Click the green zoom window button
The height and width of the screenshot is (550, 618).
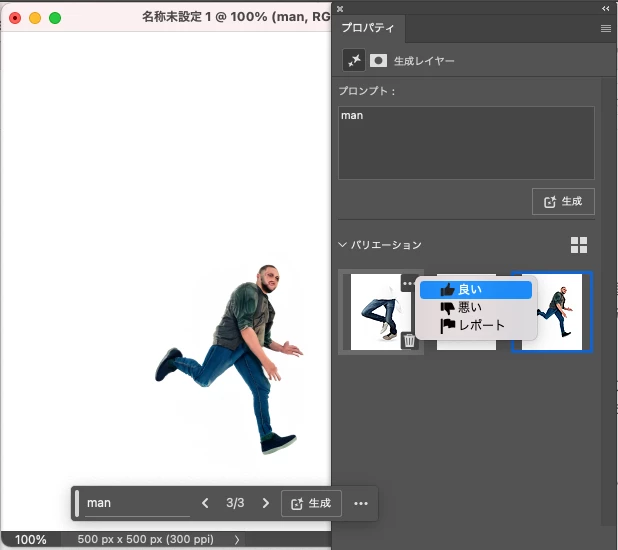(55, 18)
